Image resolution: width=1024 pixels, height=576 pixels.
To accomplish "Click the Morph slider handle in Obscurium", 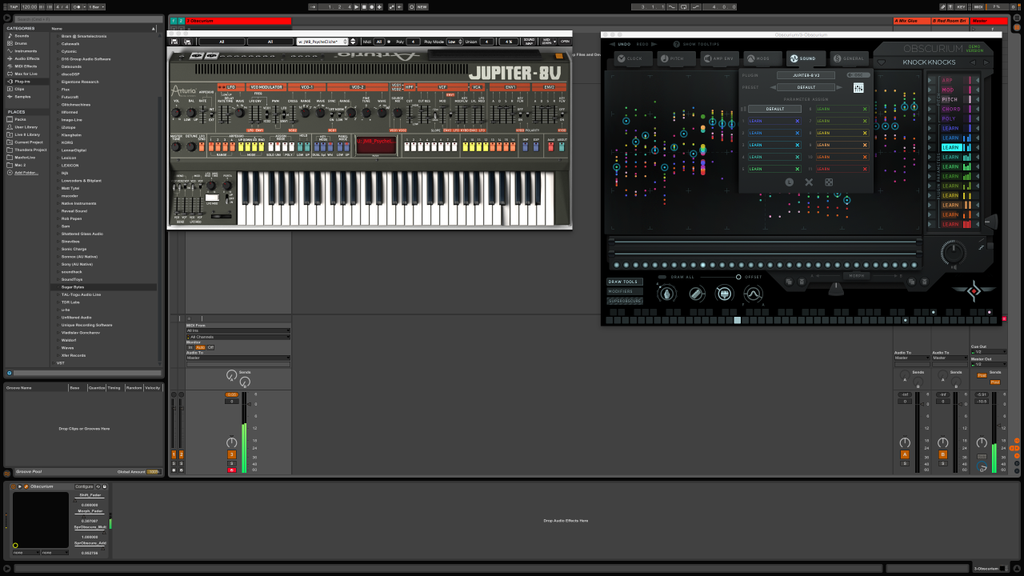I will pyautogui.click(x=836, y=287).
